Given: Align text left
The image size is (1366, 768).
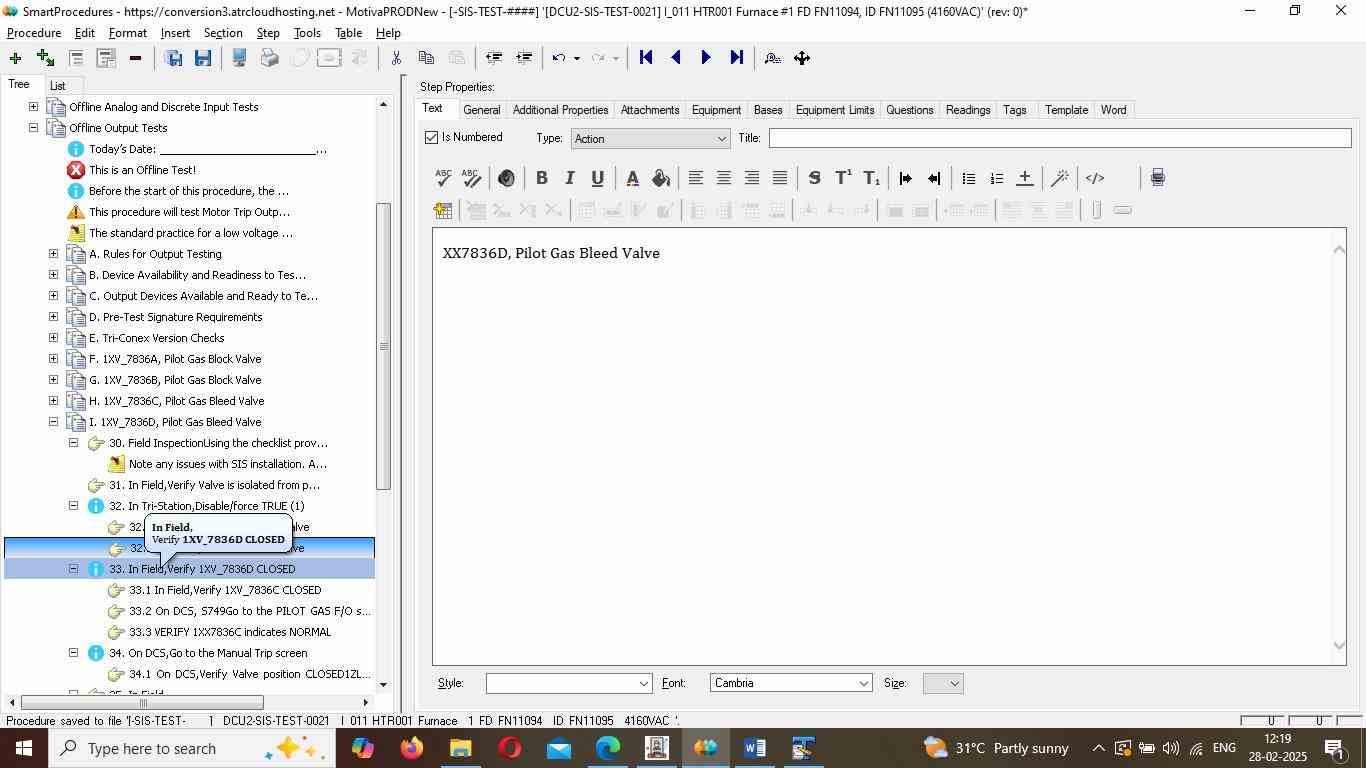Looking at the screenshot, I should [695, 178].
